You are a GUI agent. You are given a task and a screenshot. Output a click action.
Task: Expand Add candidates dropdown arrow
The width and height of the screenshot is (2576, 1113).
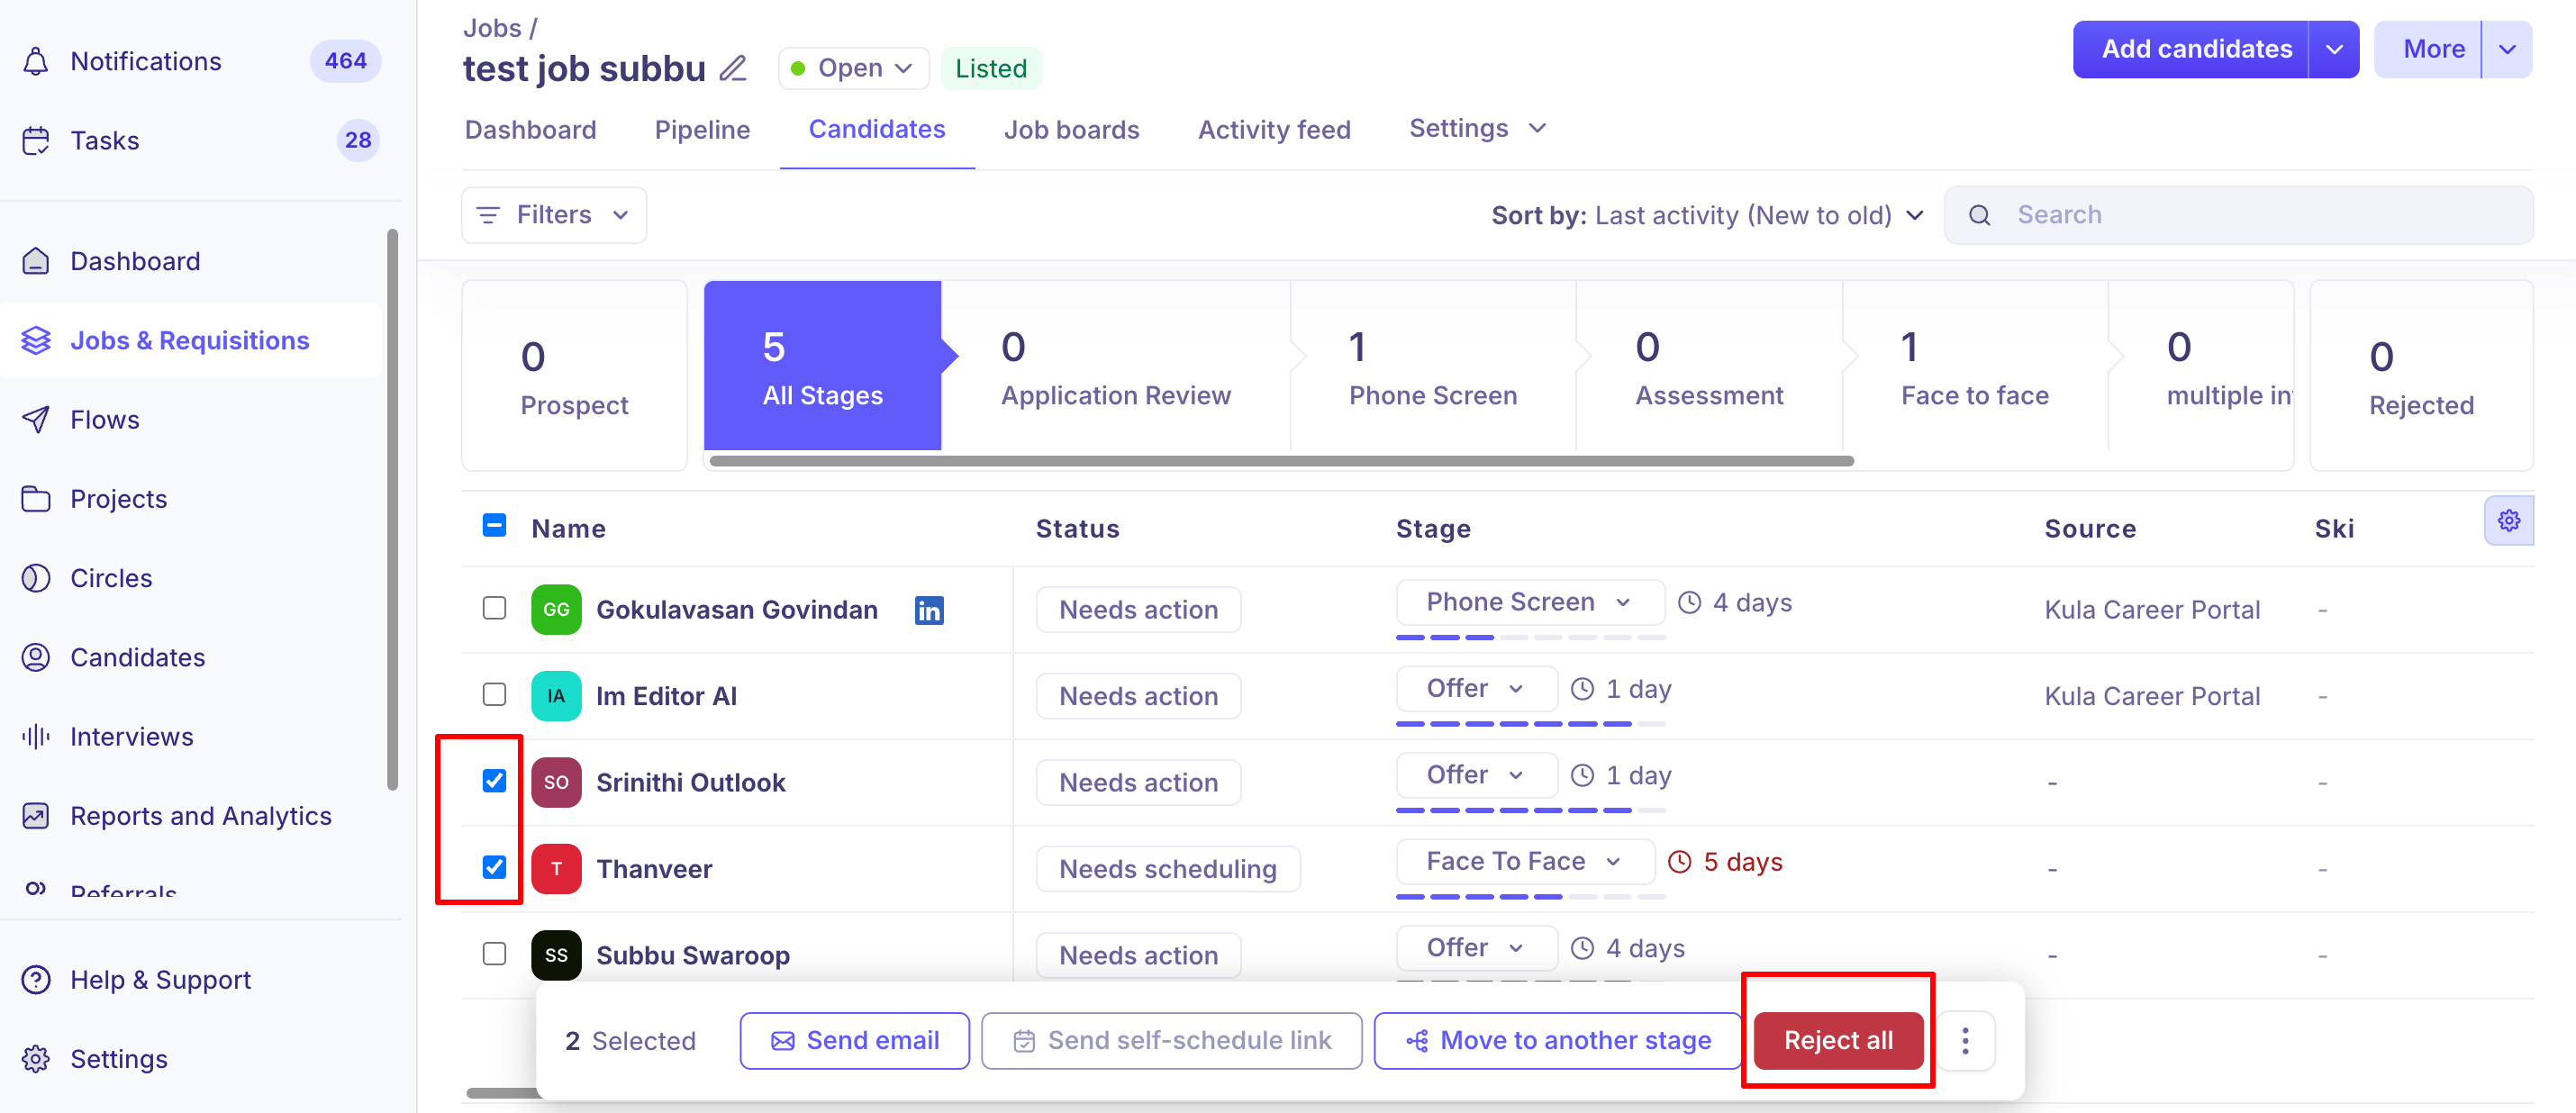point(2334,49)
